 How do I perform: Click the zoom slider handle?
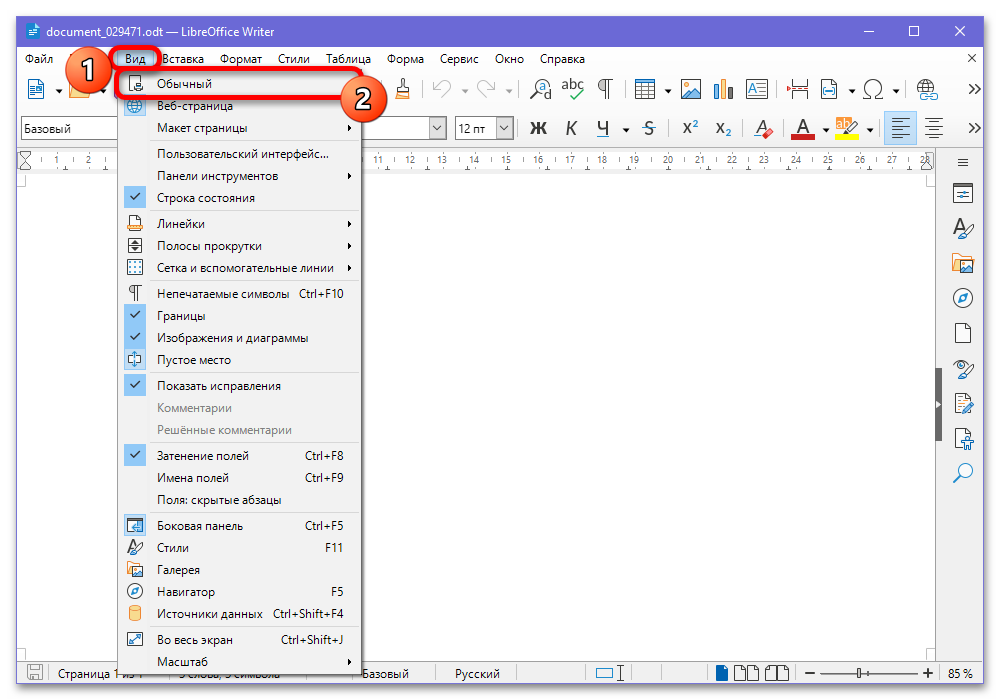(x=859, y=673)
